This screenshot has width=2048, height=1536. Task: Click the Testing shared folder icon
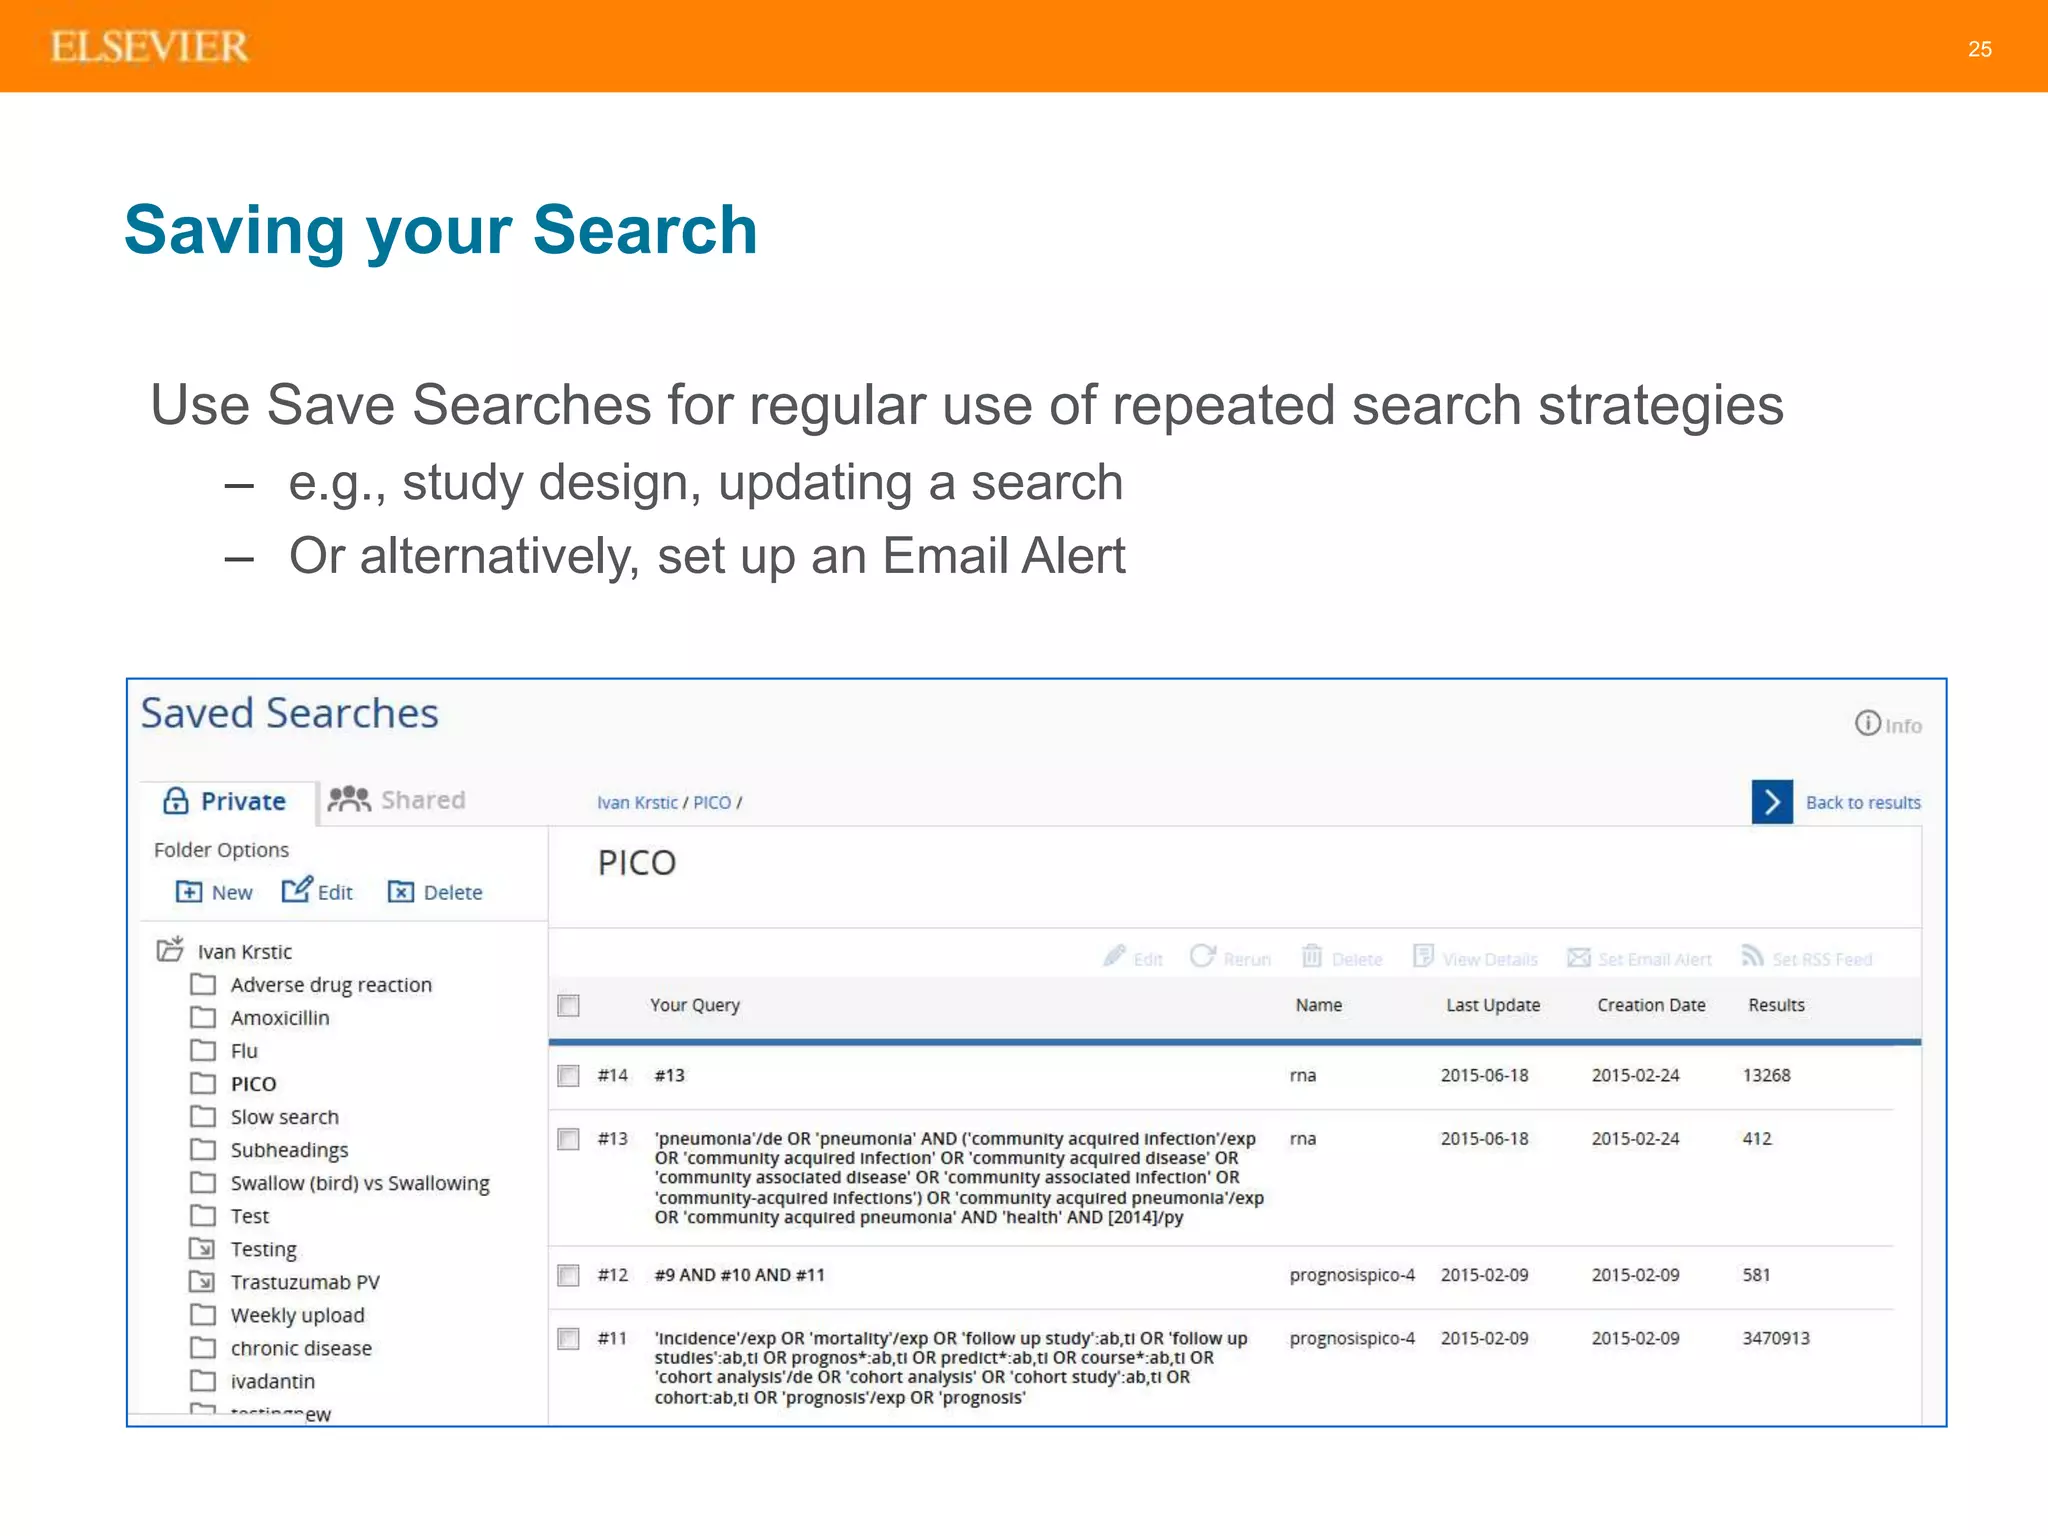tap(202, 1248)
